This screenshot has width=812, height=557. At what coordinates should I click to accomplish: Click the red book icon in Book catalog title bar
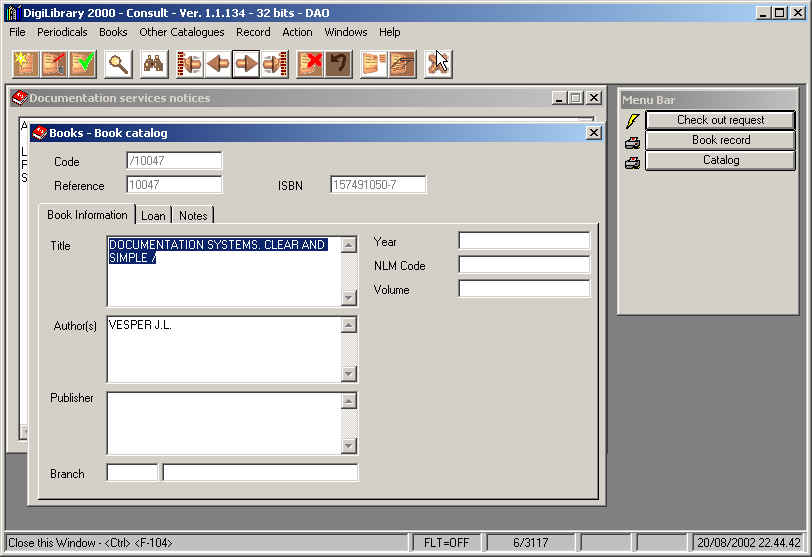tap(39, 133)
